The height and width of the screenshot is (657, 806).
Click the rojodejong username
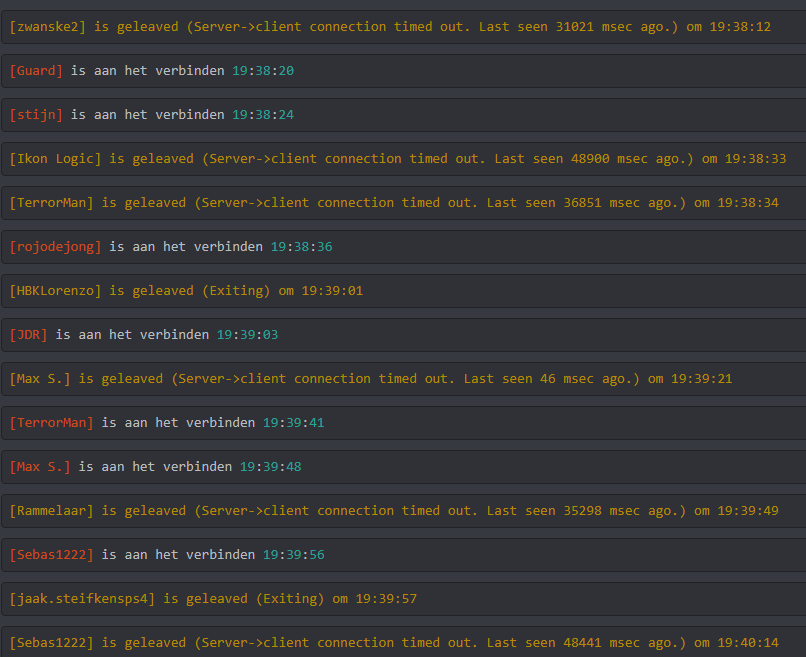(55, 247)
